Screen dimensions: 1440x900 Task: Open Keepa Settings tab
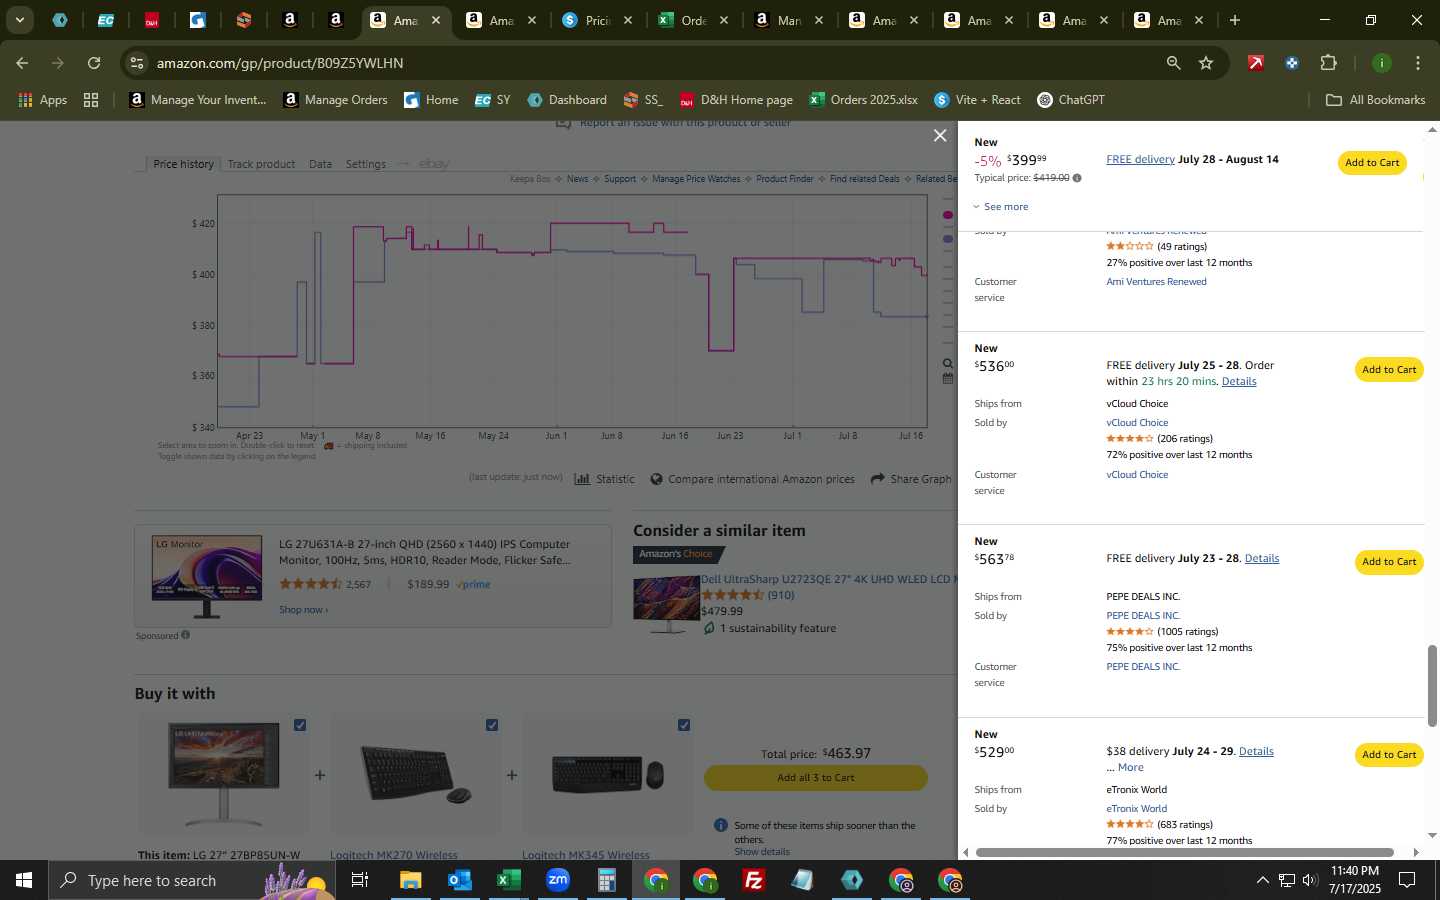pyautogui.click(x=365, y=164)
